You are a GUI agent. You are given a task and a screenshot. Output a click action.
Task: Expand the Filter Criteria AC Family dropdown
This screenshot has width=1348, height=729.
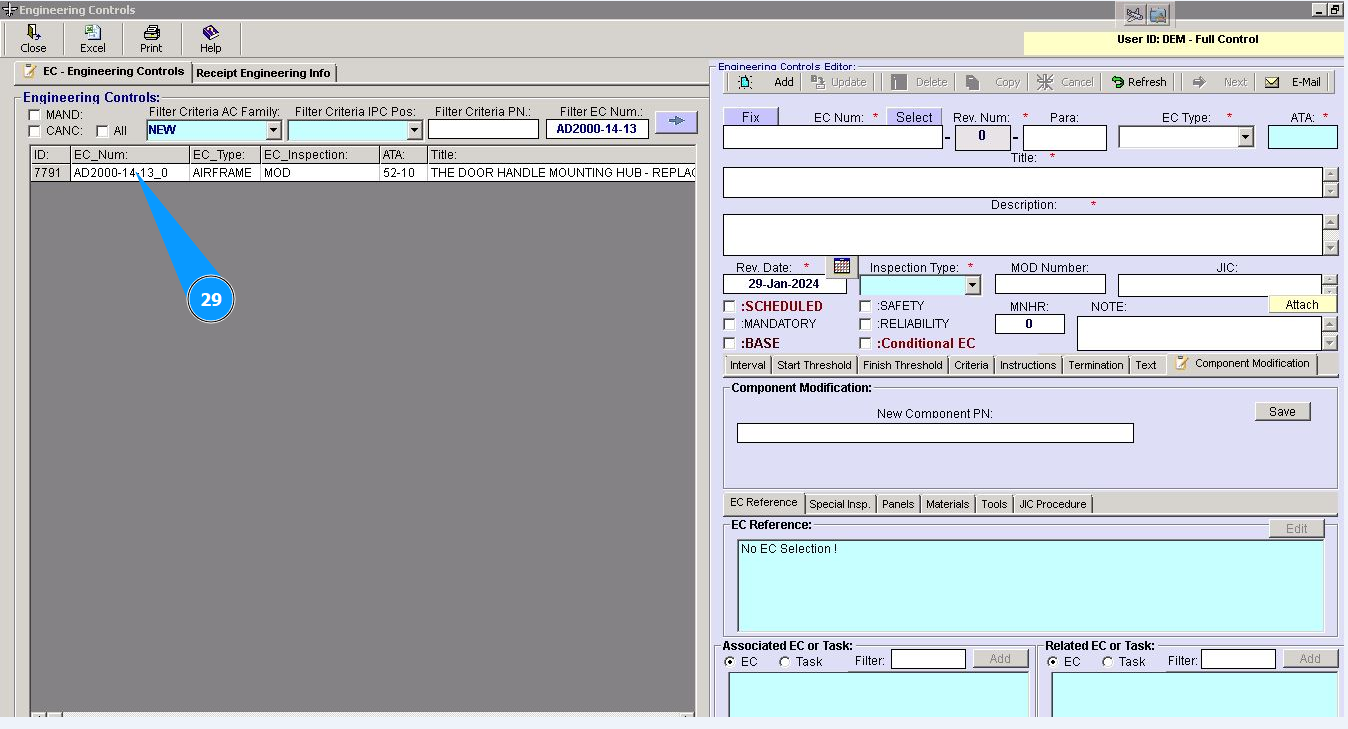pyautogui.click(x=274, y=130)
